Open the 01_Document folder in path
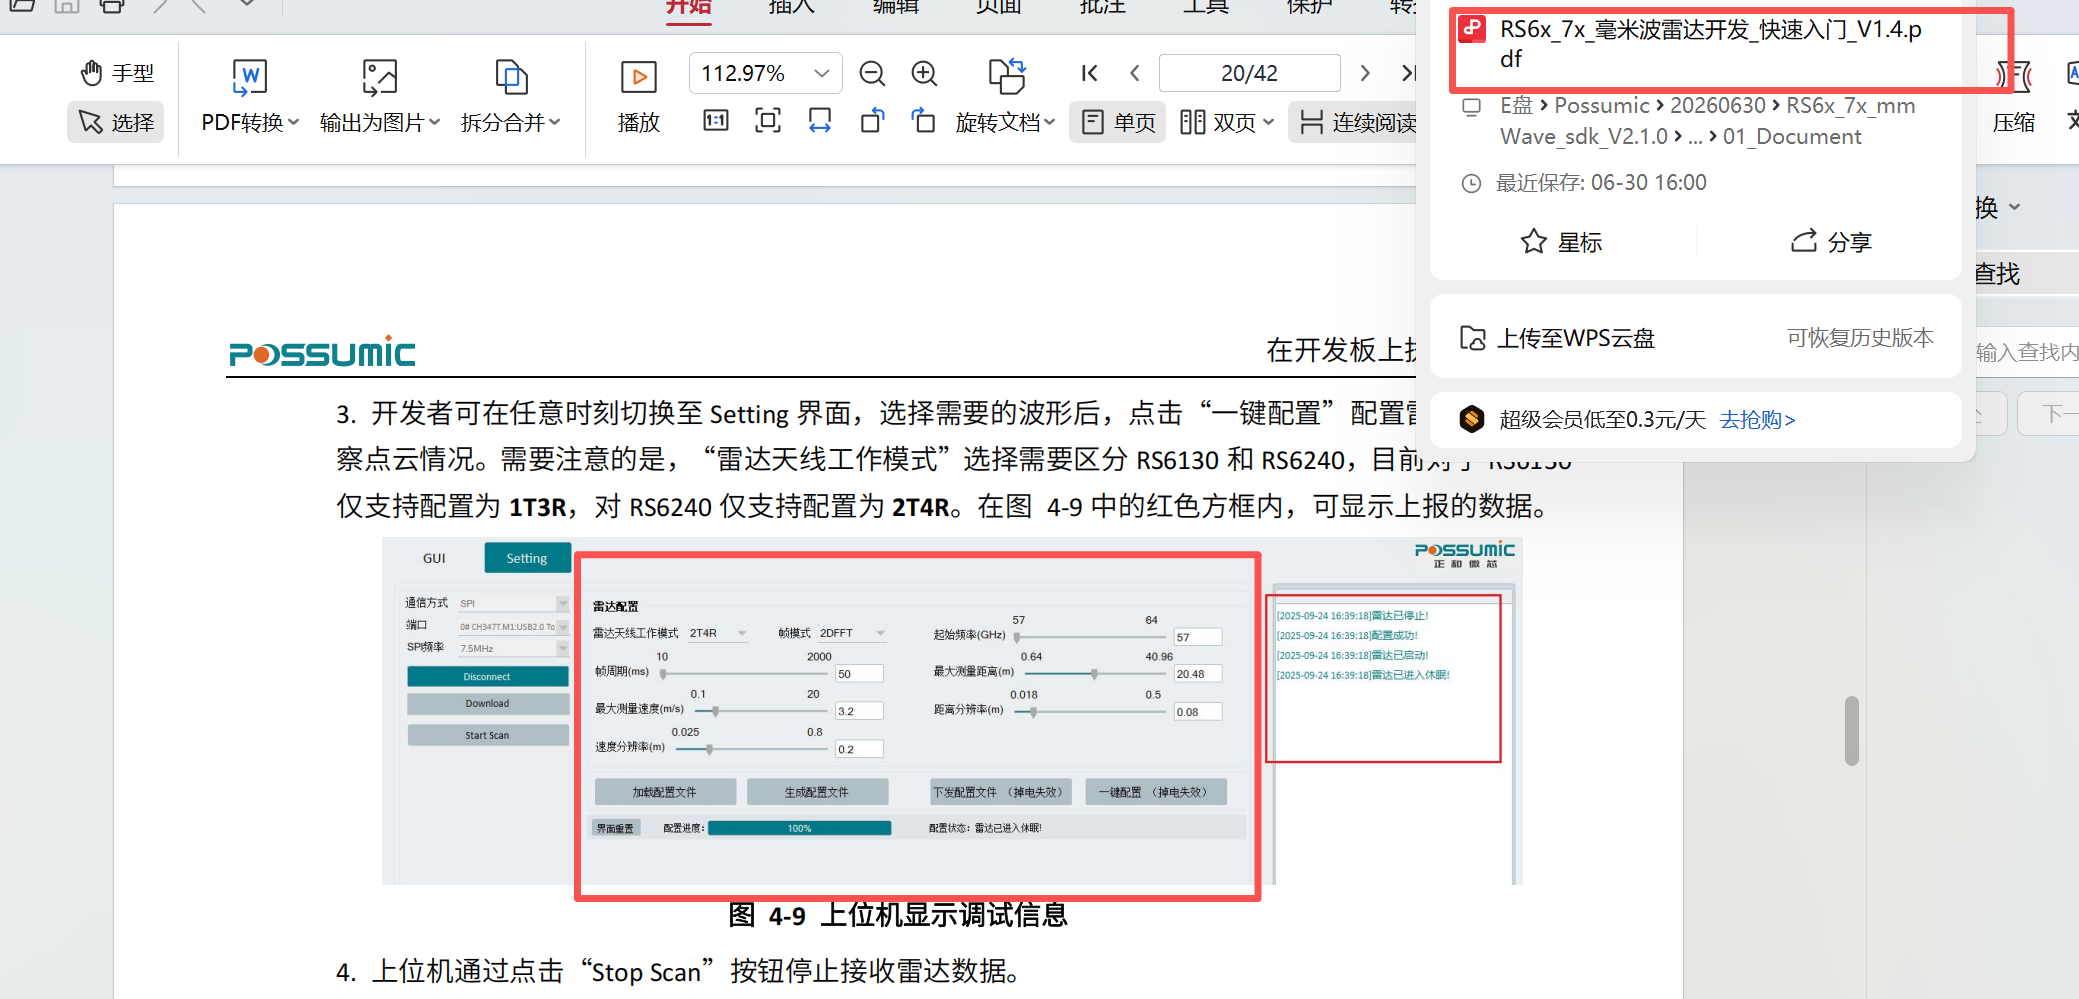The image size is (2079, 999). 1792,137
